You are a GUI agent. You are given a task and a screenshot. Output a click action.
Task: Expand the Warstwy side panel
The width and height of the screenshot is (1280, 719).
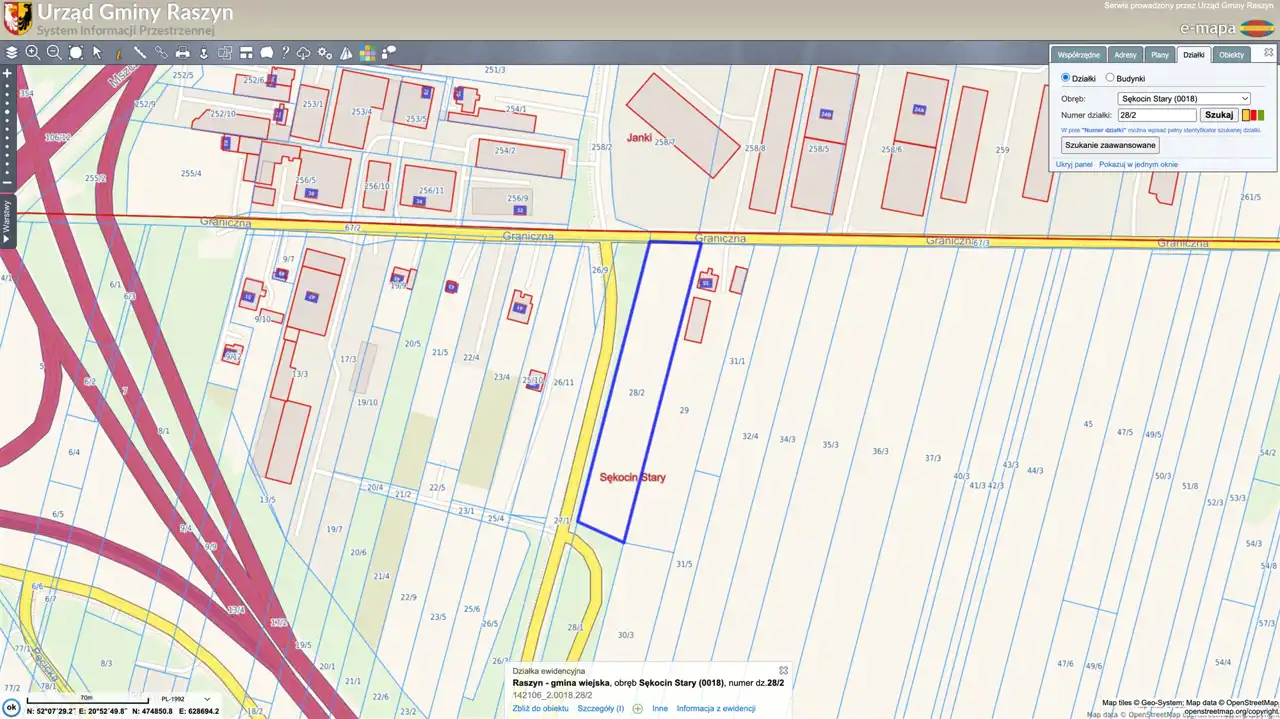coord(6,222)
